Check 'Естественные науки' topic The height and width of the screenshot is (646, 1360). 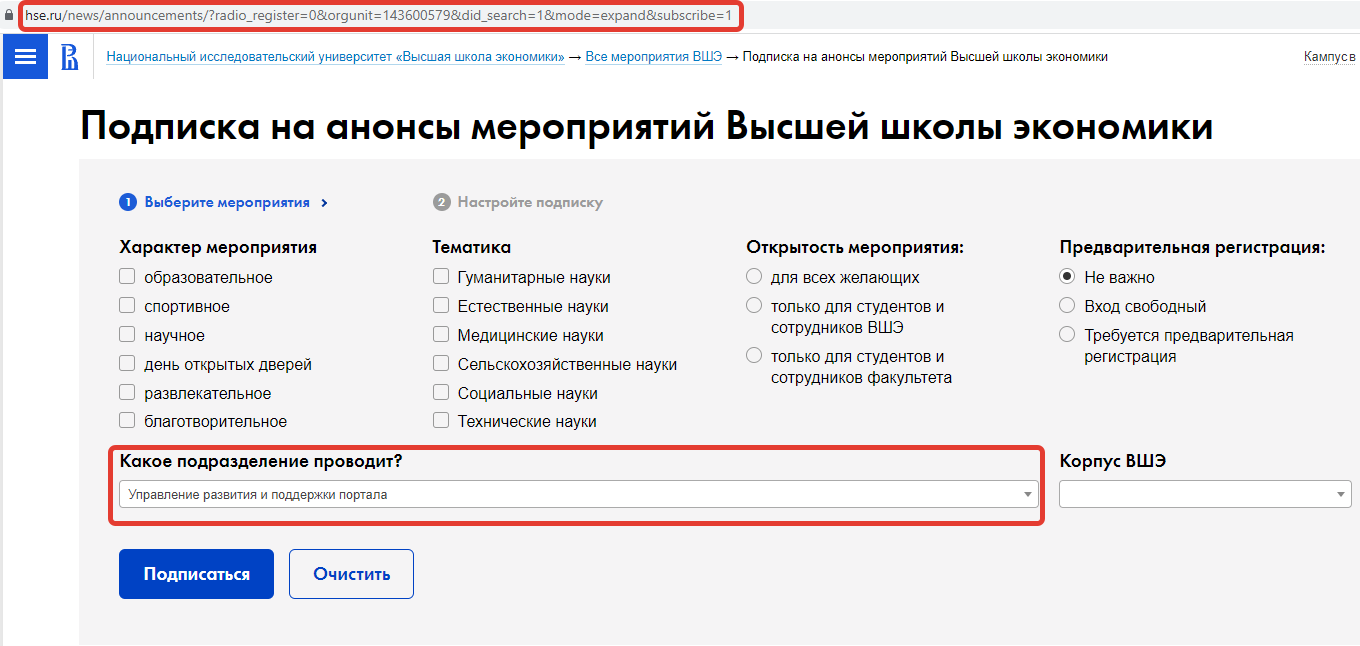[441, 306]
